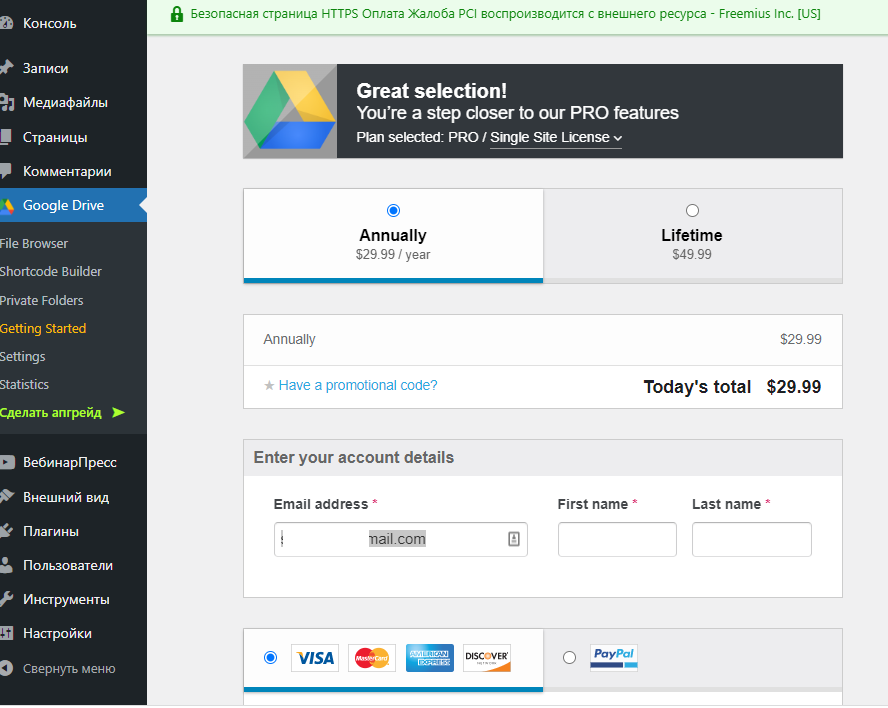Click the star icon beside promotional code

coord(269,385)
